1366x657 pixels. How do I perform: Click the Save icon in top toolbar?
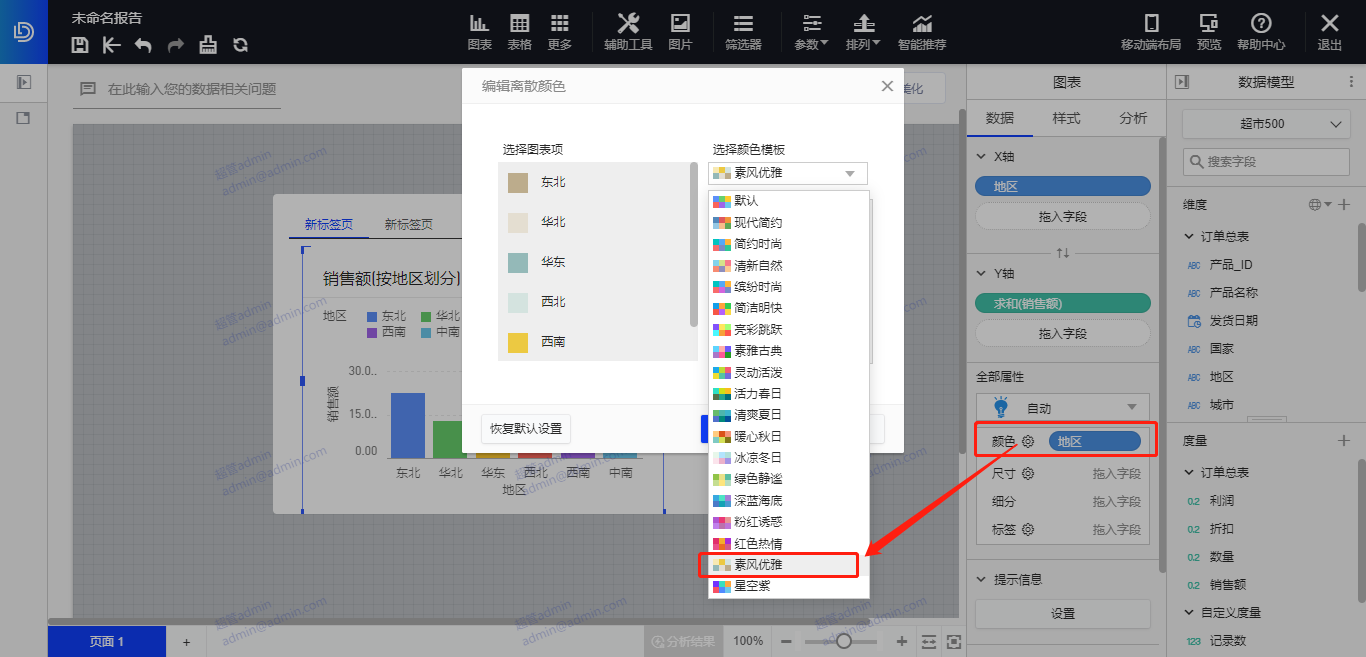click(81, 45)
